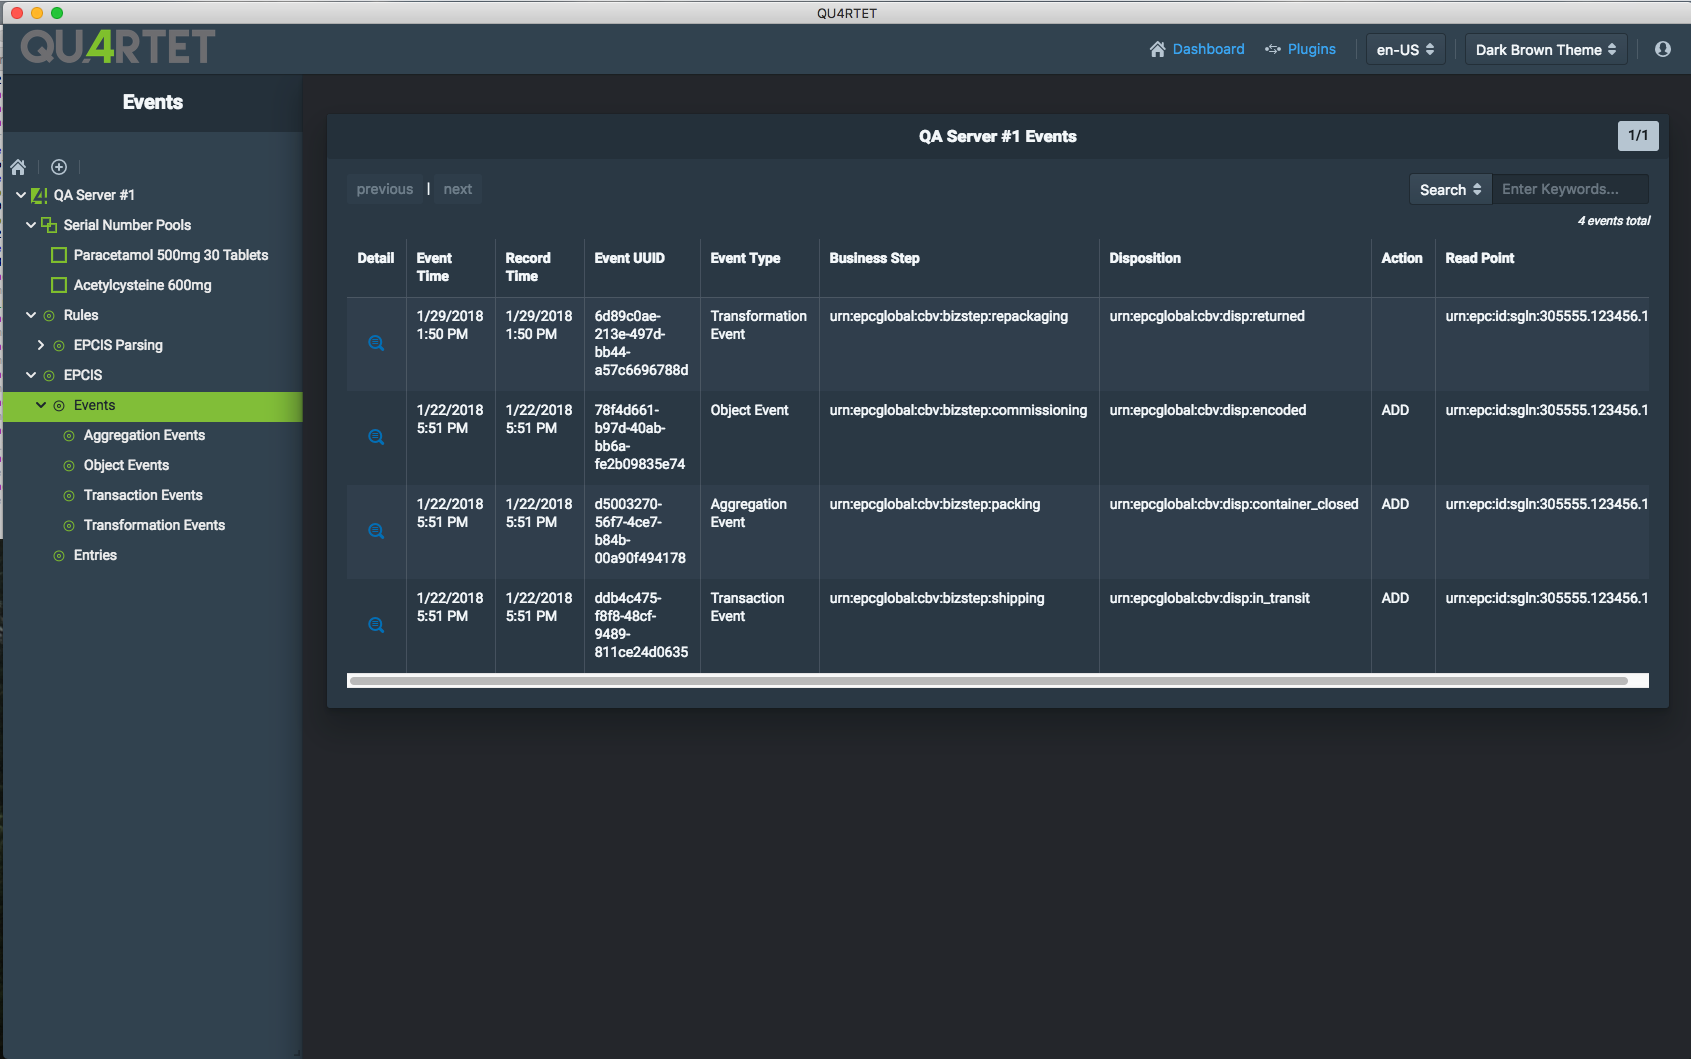Click UUID starting with ddb4c475
The height and width of the screenshot is (1059, 1691).
[641, 625]
